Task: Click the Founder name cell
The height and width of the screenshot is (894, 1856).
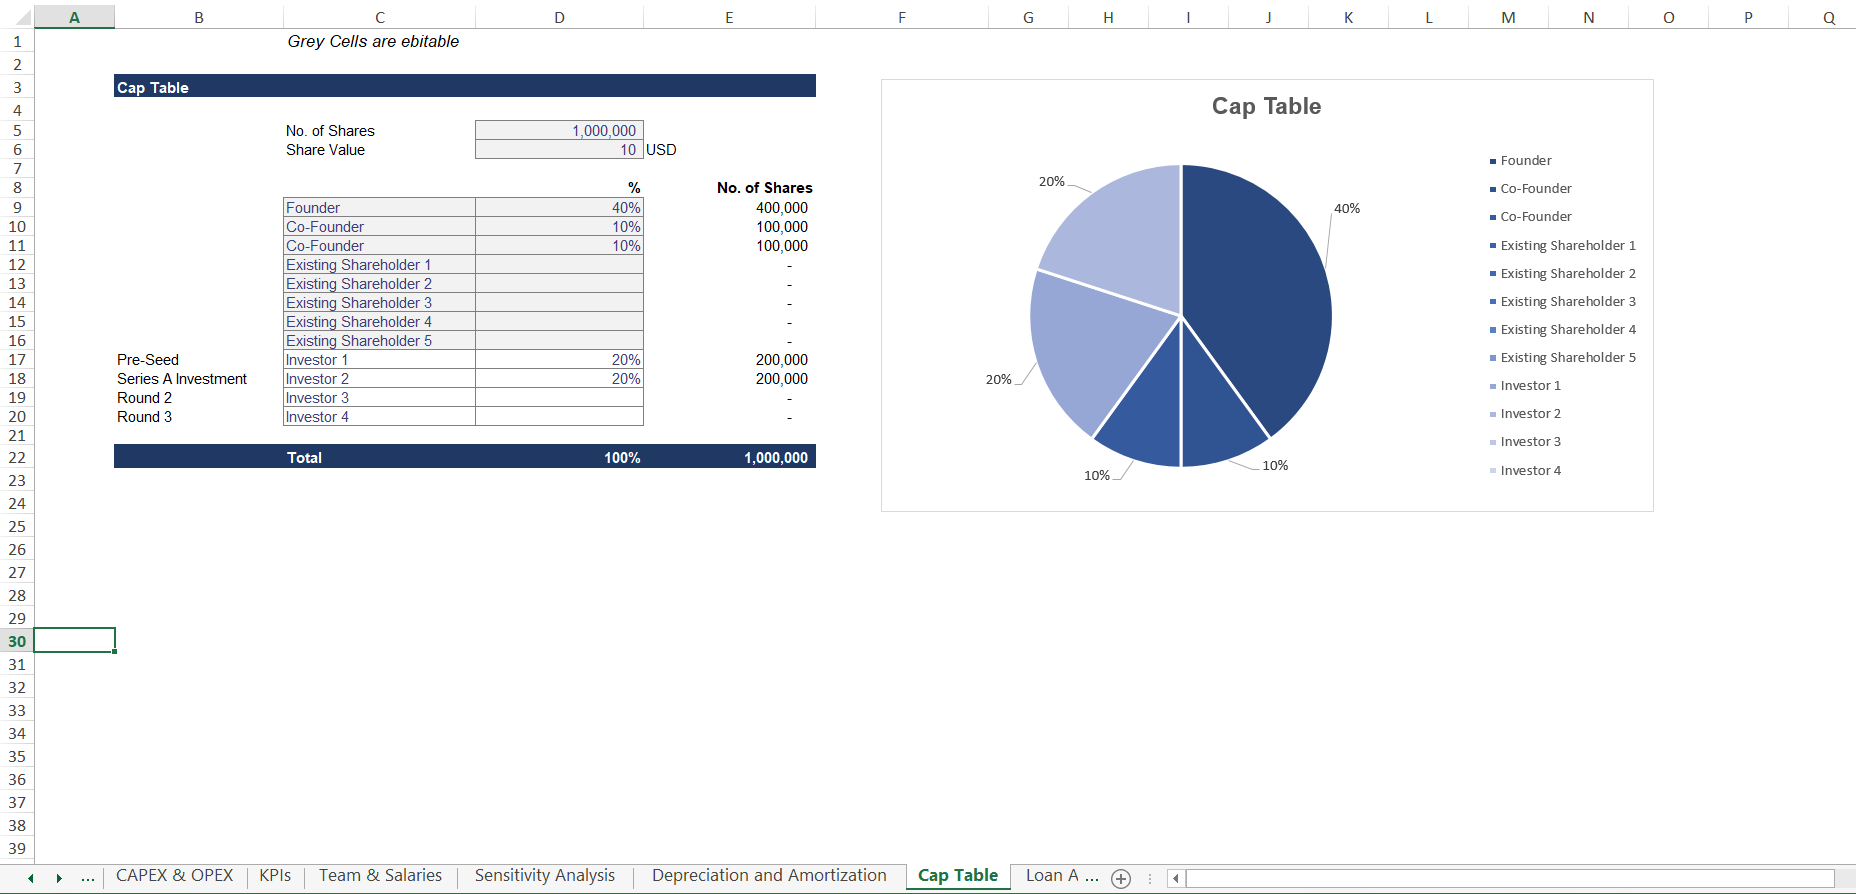Action: point(379,207)
